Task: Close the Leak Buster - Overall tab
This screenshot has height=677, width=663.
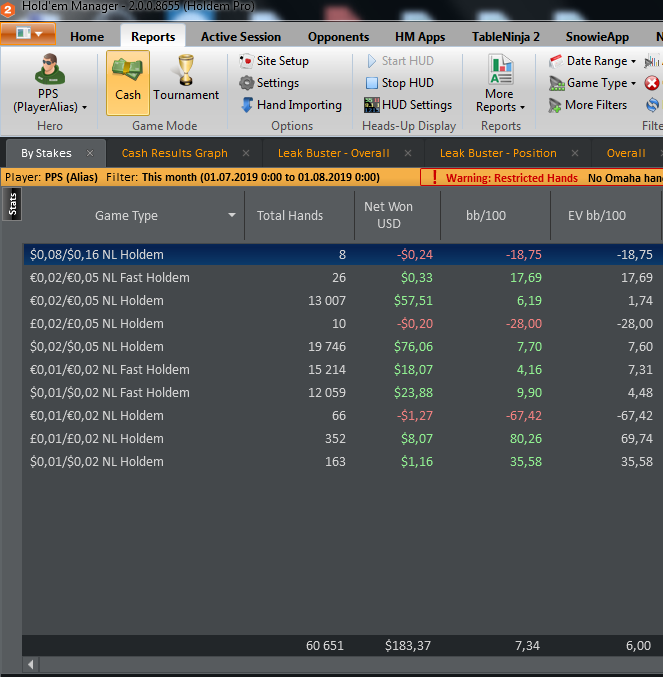Action: pyautogui.click(x=408, y=153)
